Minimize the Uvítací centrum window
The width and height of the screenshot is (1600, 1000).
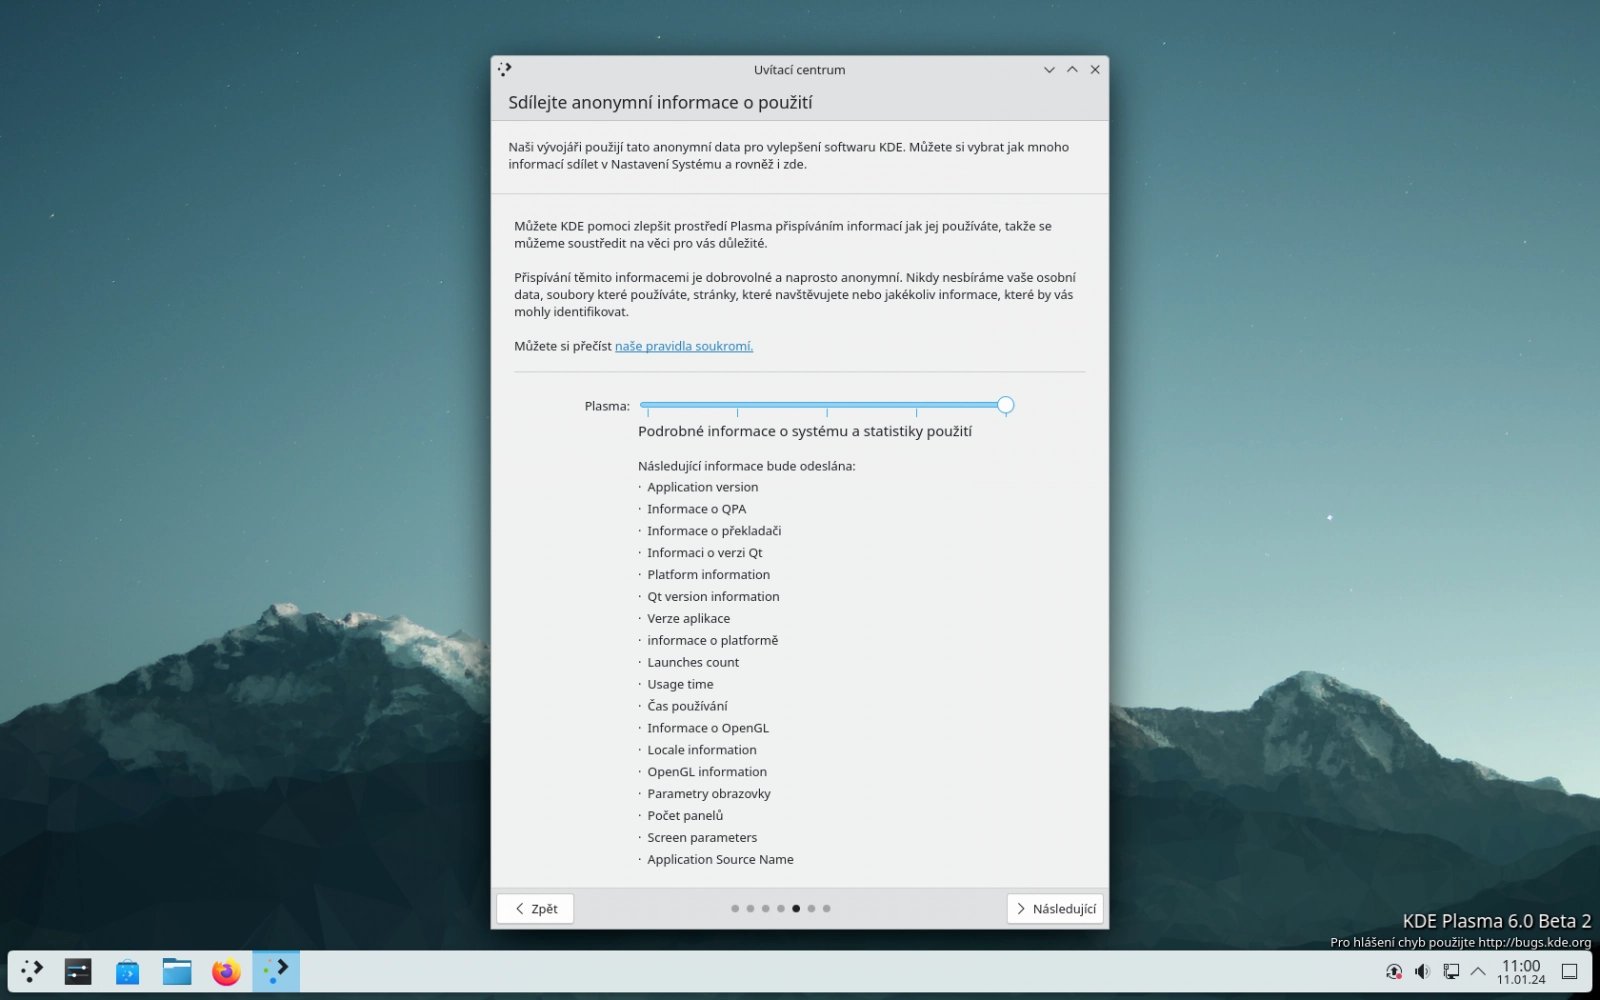coord(1049,69)
